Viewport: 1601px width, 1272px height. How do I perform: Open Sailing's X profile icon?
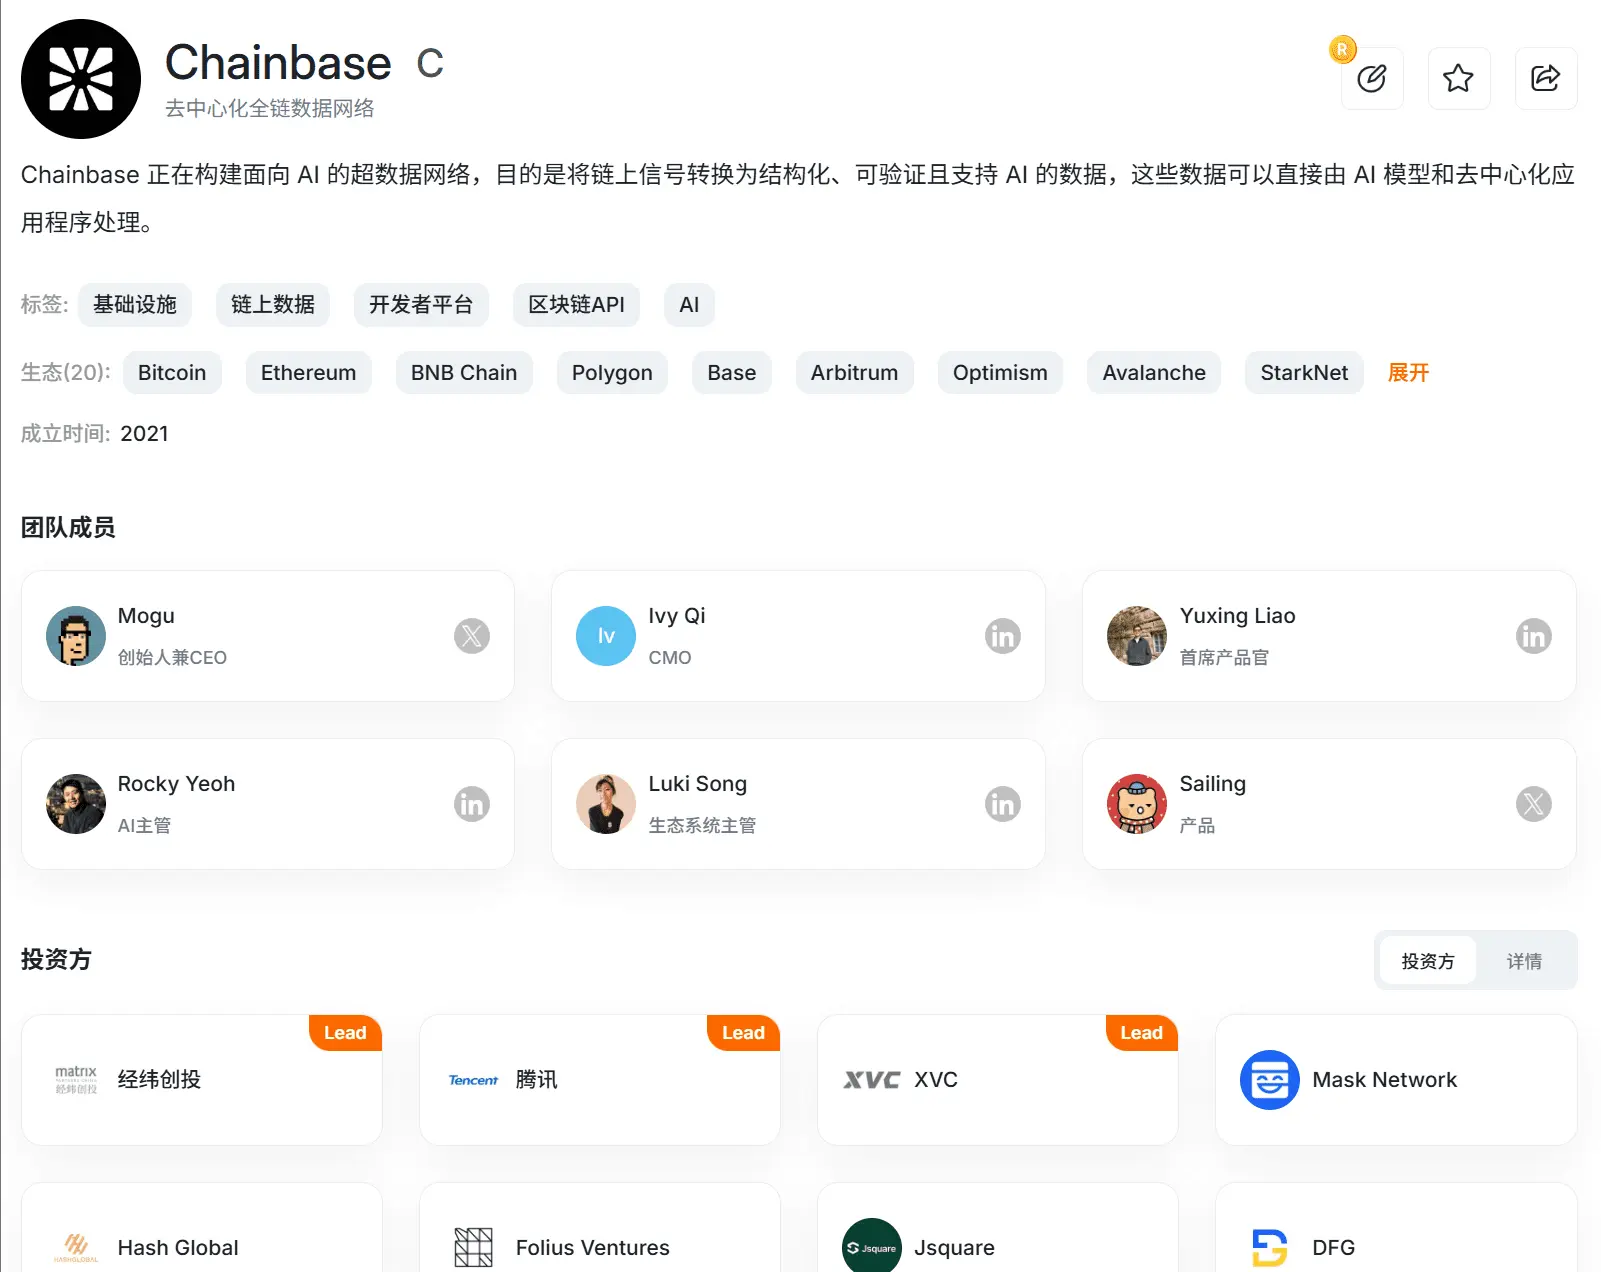pos(1533,804)
